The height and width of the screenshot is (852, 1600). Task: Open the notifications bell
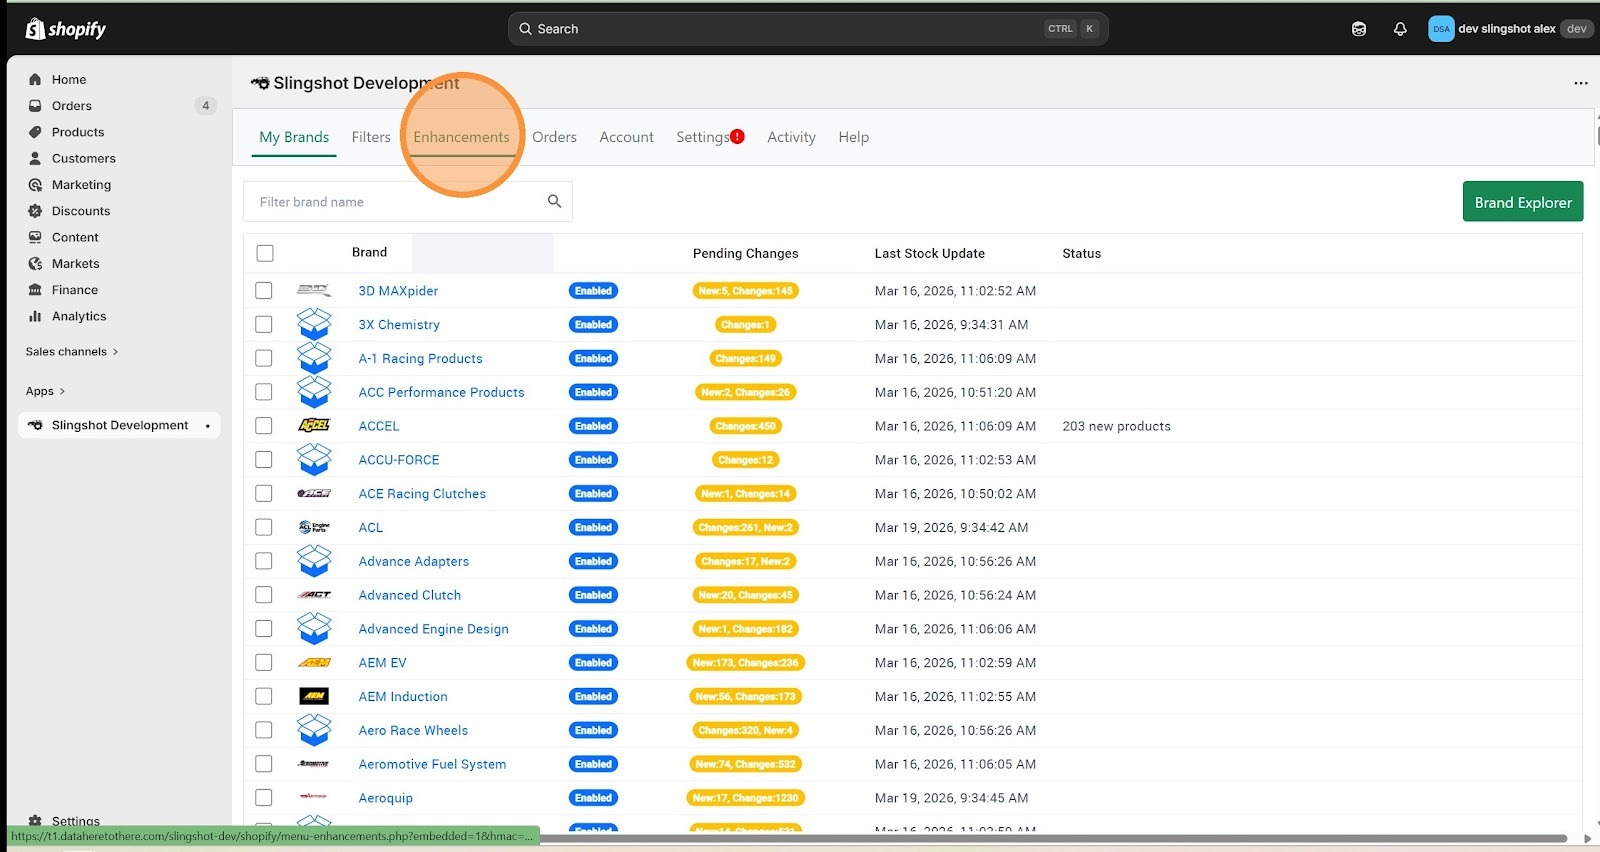(x=1400, y=29)
